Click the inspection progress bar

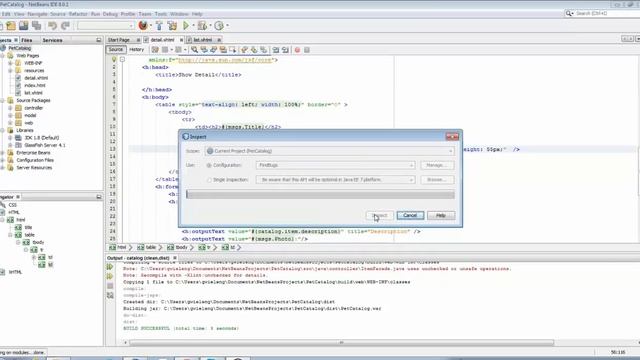point(320,195)
